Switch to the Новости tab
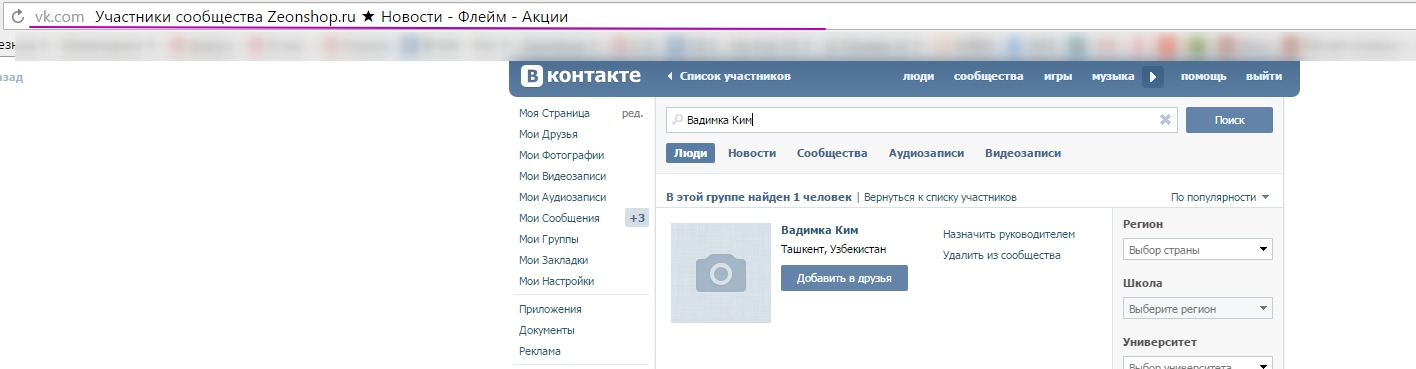Image resolution: width=1416 pixels, height=369 pixels. pyautogui.click(x=752, y=153)
